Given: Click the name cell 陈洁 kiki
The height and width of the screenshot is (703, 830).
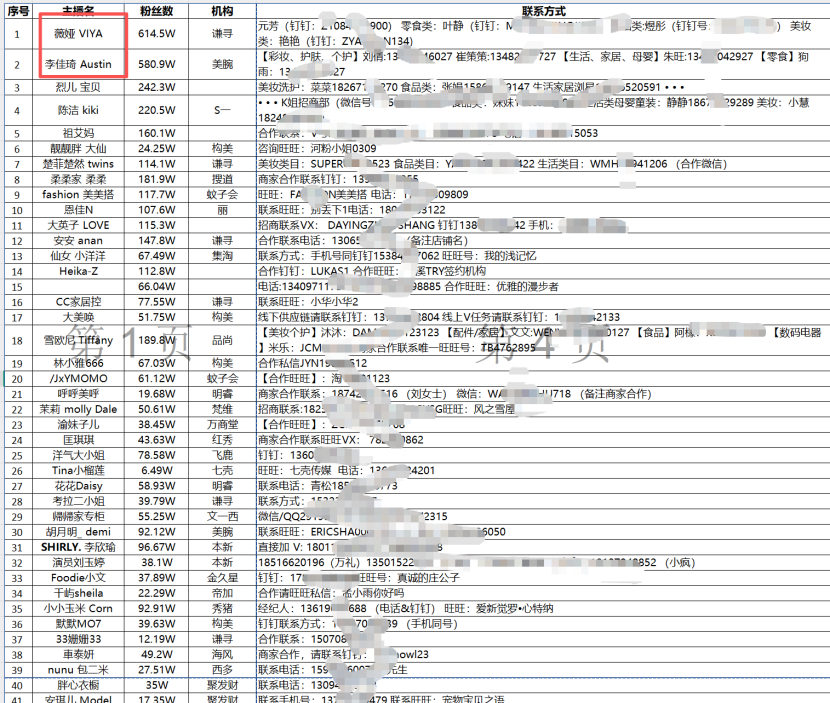Looking at the screenshot, I should coord(78,110).
